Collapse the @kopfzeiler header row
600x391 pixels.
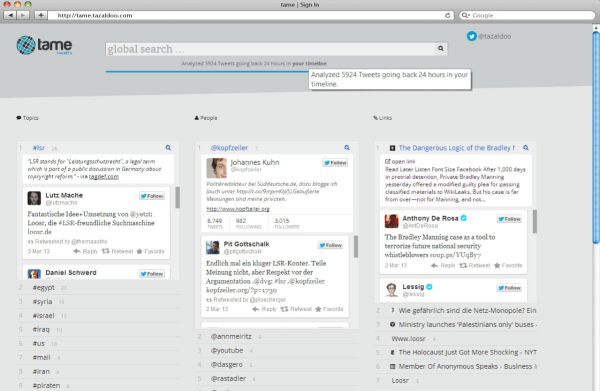click(277, 148)
